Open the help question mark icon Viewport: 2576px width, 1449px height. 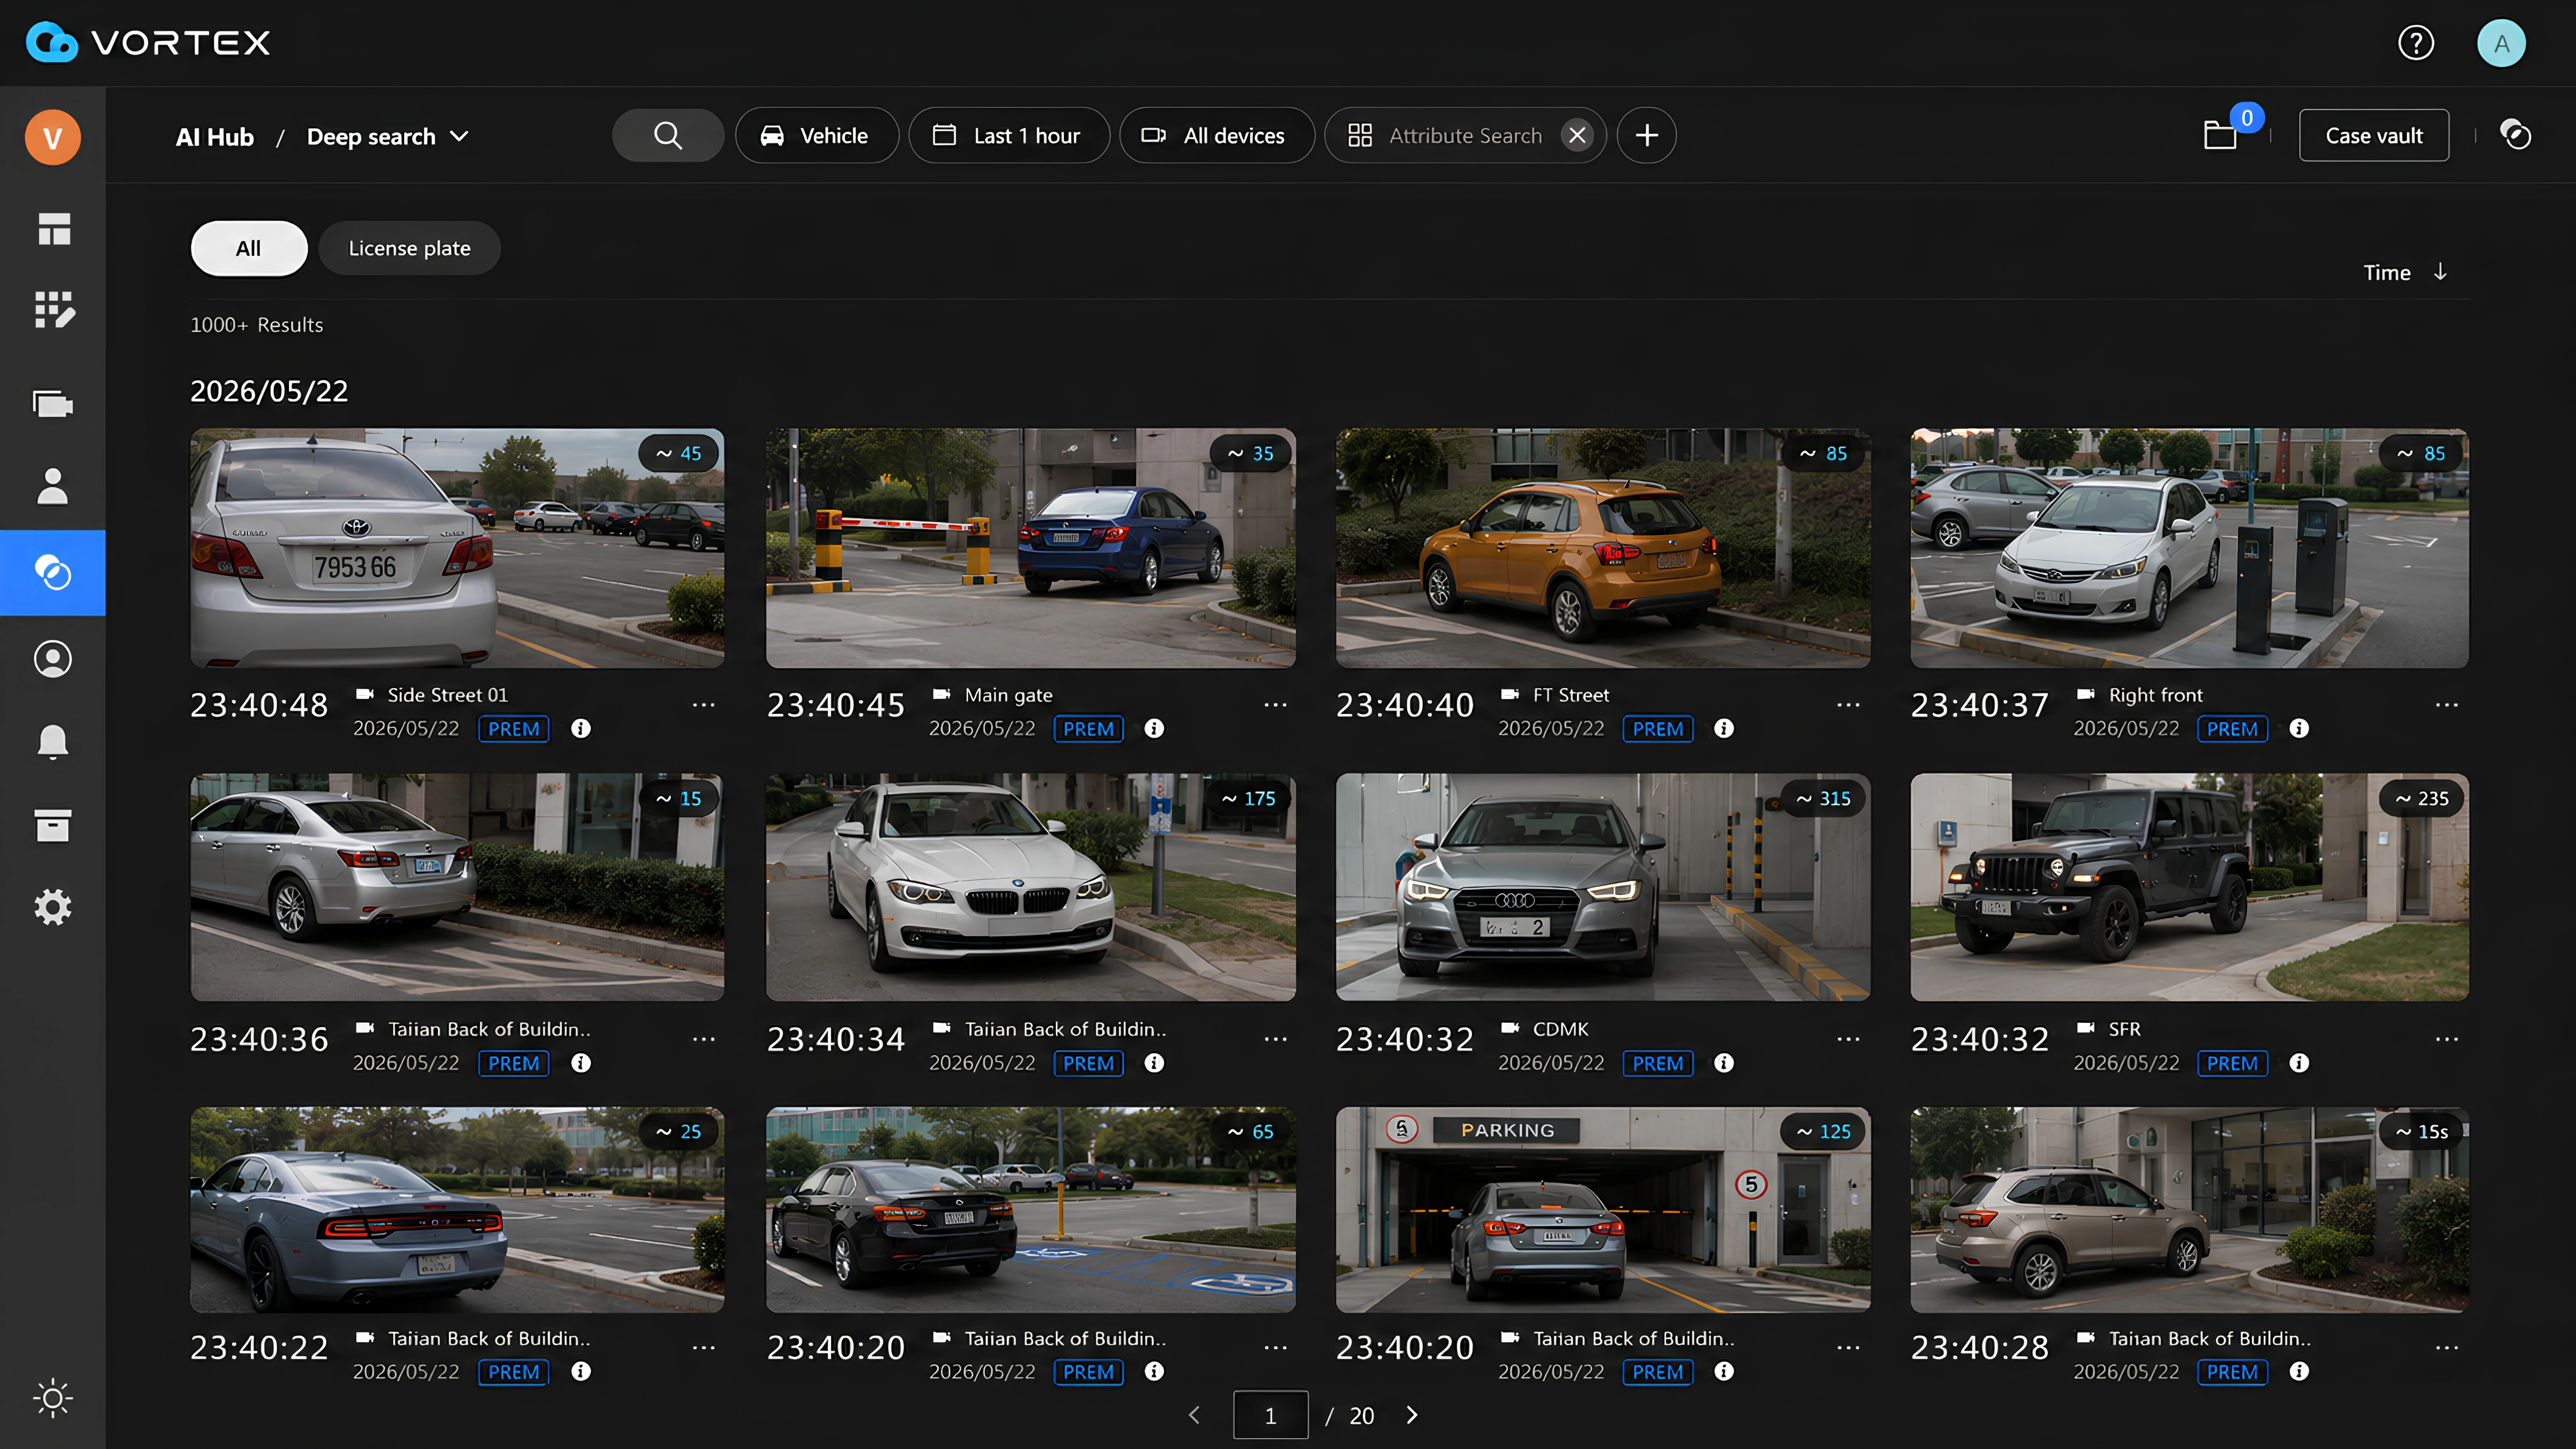(x=2416, y=43)
